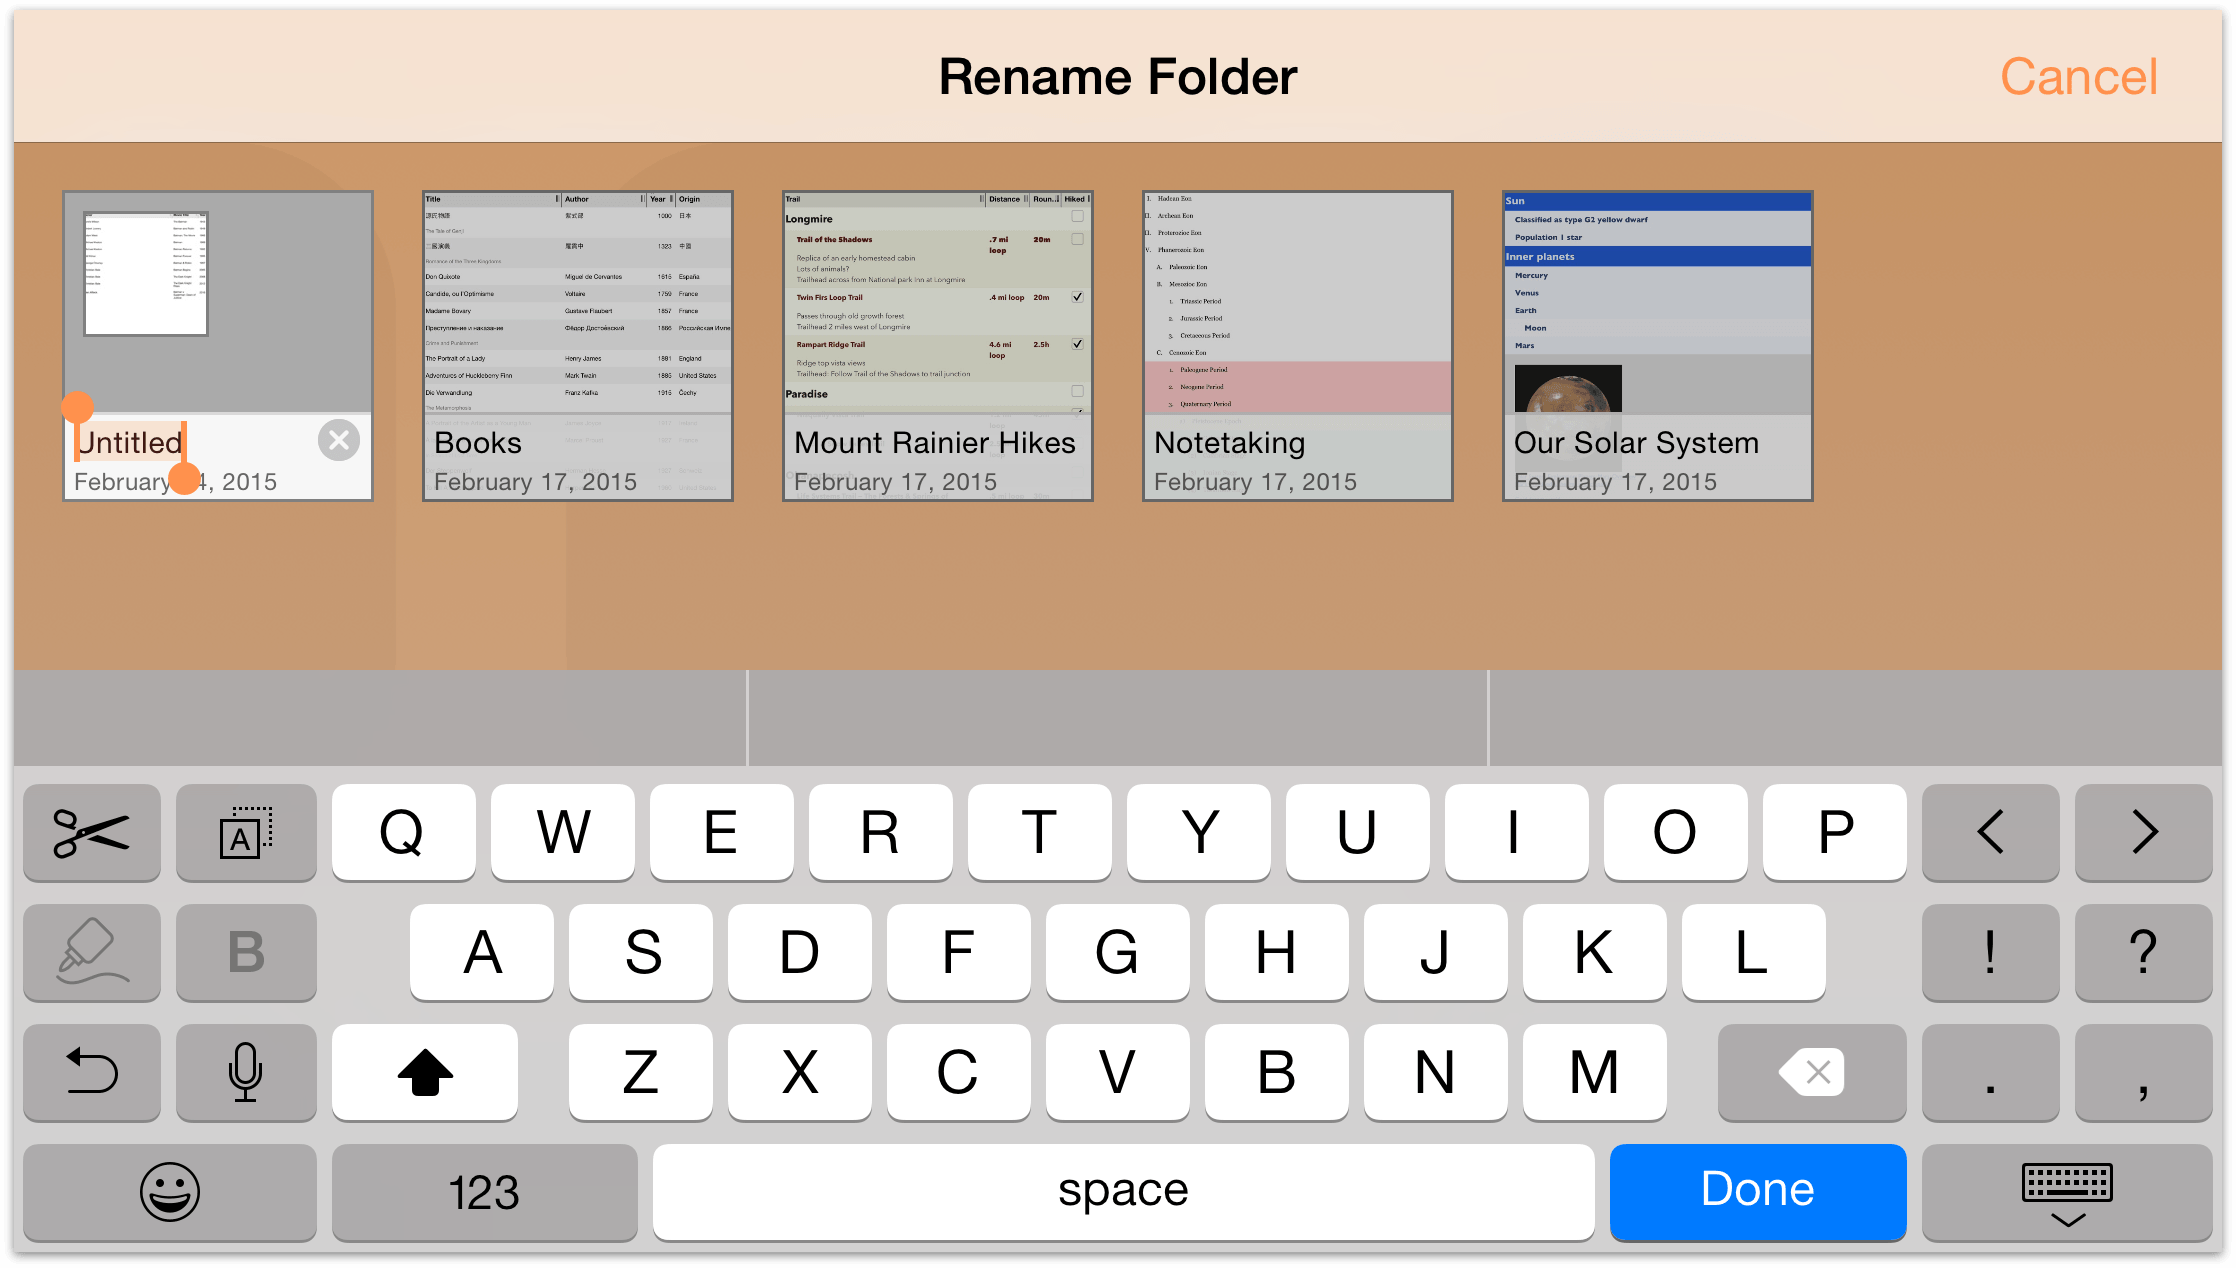Tap the K key

pos(1595,952)
